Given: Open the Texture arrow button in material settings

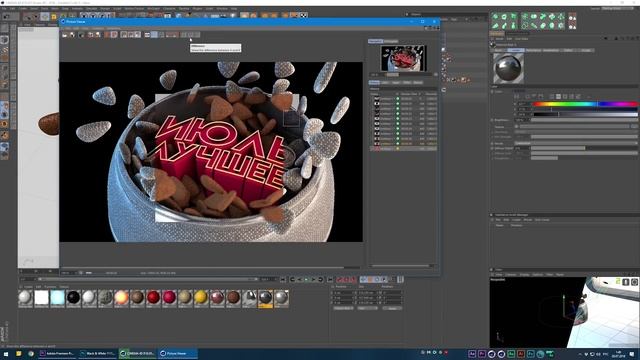Looking at the screenshot, I should point(517,127).
